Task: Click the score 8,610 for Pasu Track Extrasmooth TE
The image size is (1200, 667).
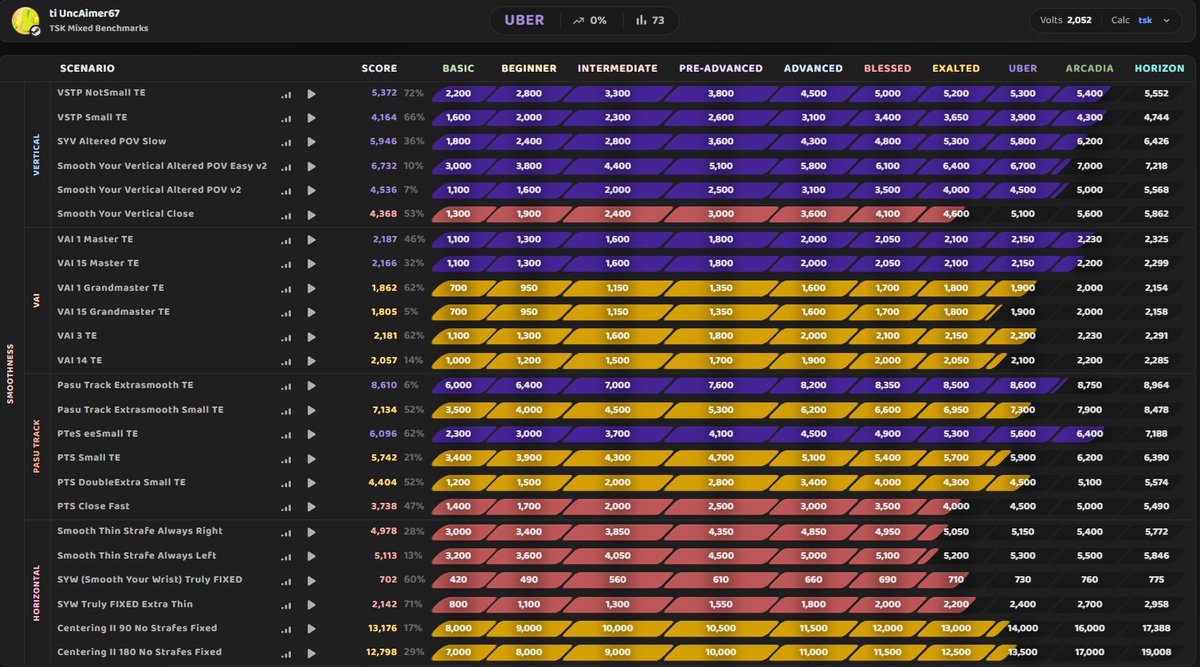Action: pyautogui.click(x=384, y=385)
